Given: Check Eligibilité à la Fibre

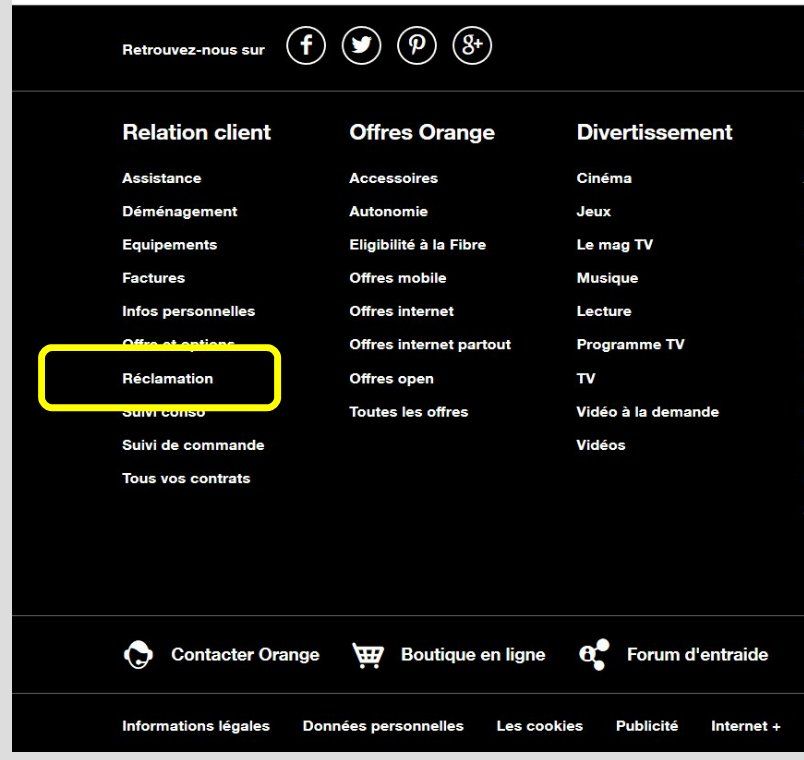Looking at the screenshot, I should [417, 245].
